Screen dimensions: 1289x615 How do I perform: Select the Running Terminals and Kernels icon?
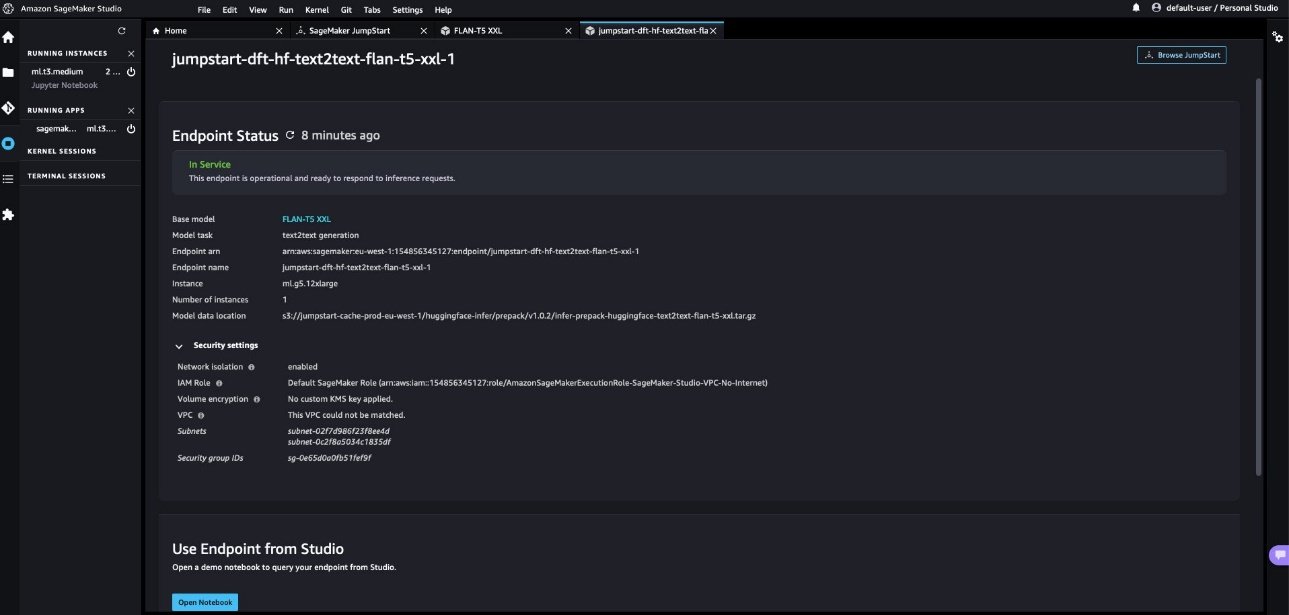point(8,143)
